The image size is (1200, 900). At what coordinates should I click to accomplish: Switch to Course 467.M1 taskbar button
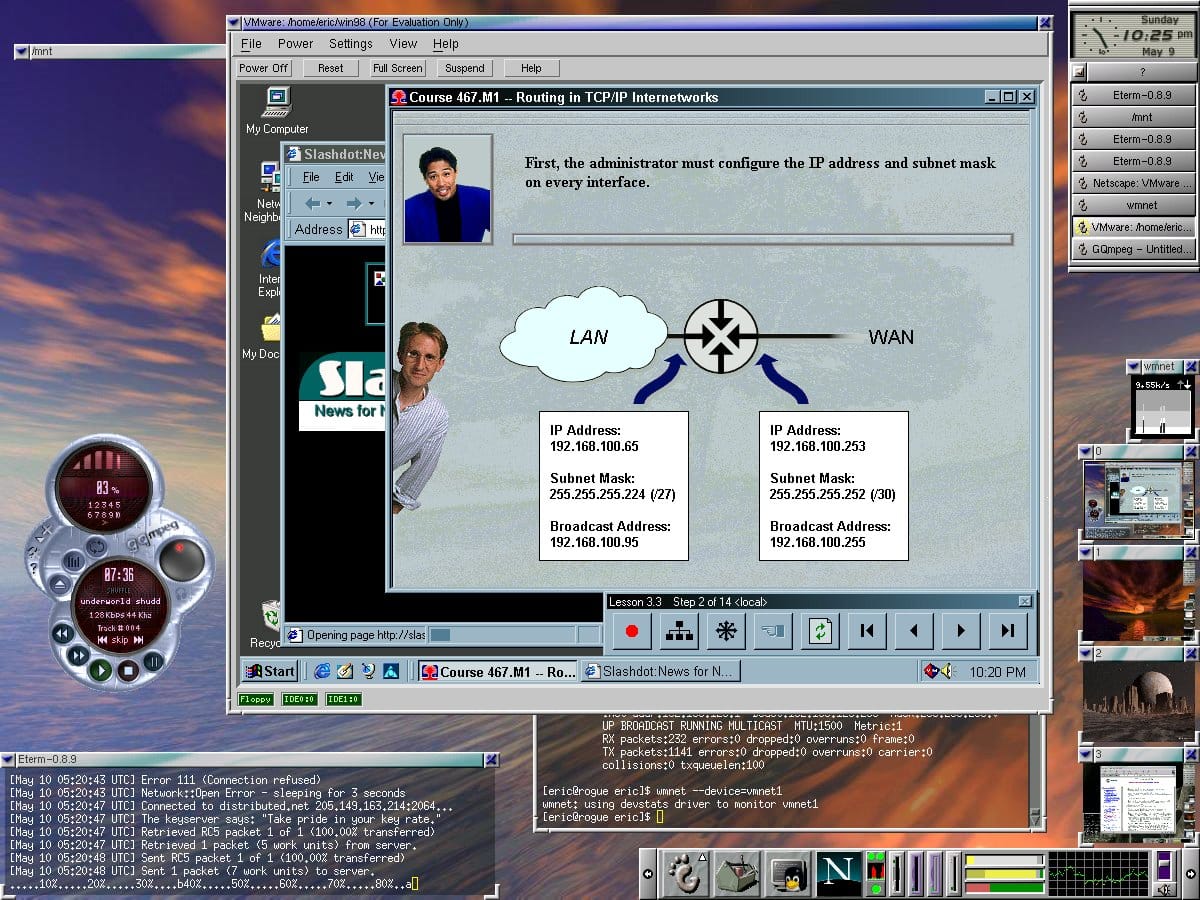click(x=498, y=672)
